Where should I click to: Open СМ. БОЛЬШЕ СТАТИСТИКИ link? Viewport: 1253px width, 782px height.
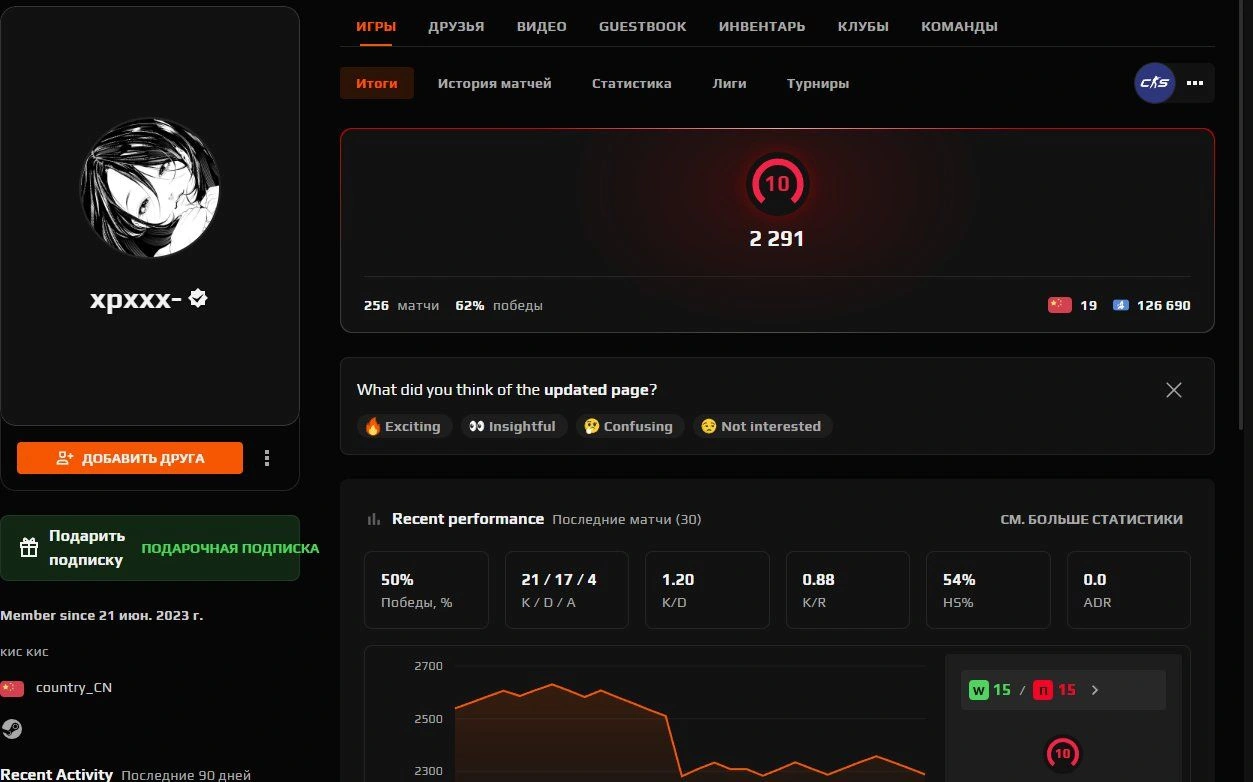click(1091, 519)
